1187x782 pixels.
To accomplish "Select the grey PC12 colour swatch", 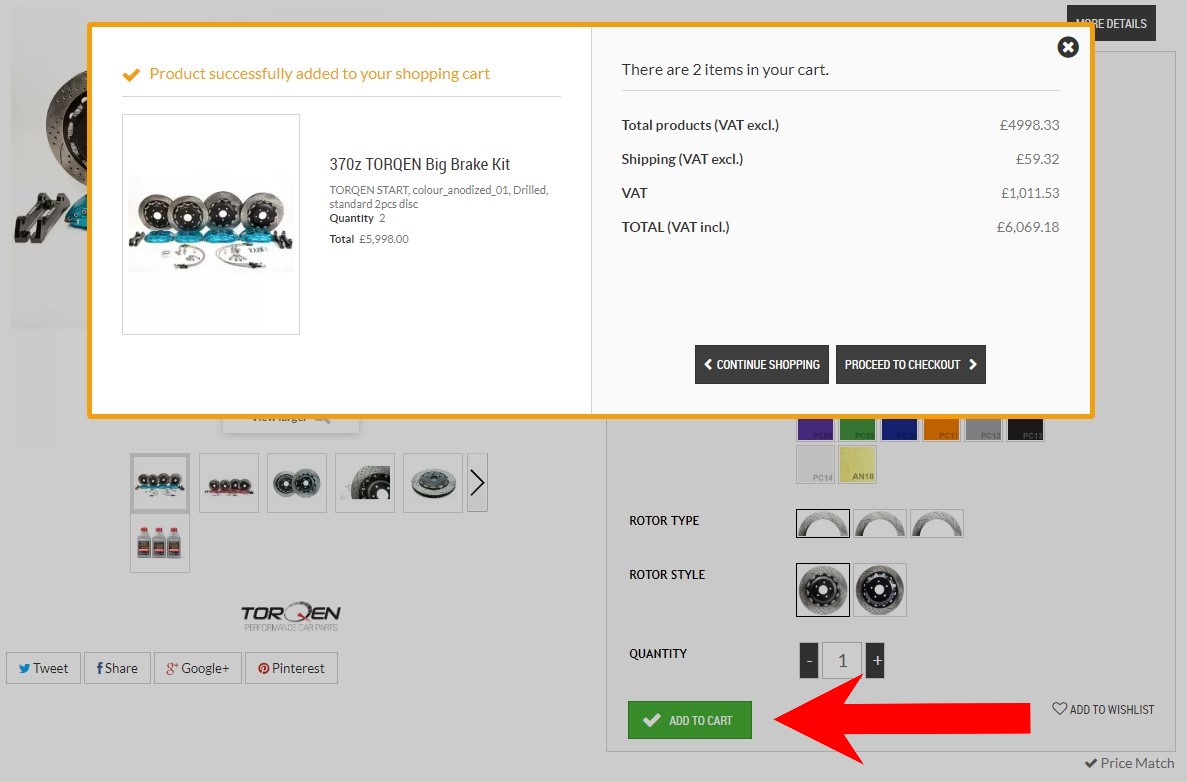I will (983, 429).
